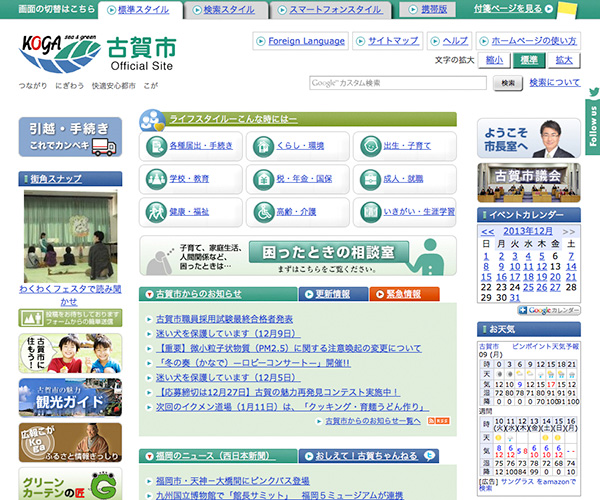The width and height of the screenshot is (600, 500).
Task: Expand 古賀市からのお知らせ一覧へ link
Action: click(372, 421)
